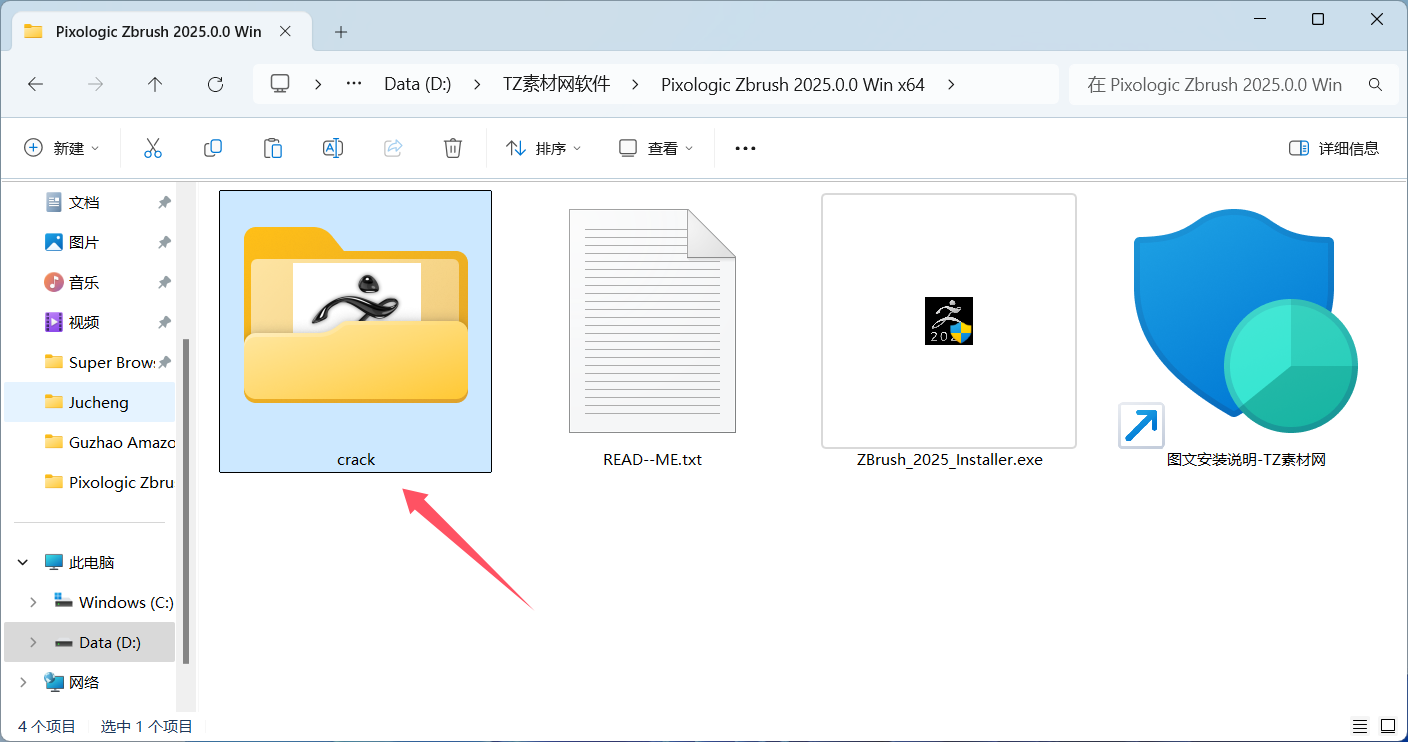Expand the Data (D:) drive node
The width and height of the screenshot is (1408, 742).
33,642
